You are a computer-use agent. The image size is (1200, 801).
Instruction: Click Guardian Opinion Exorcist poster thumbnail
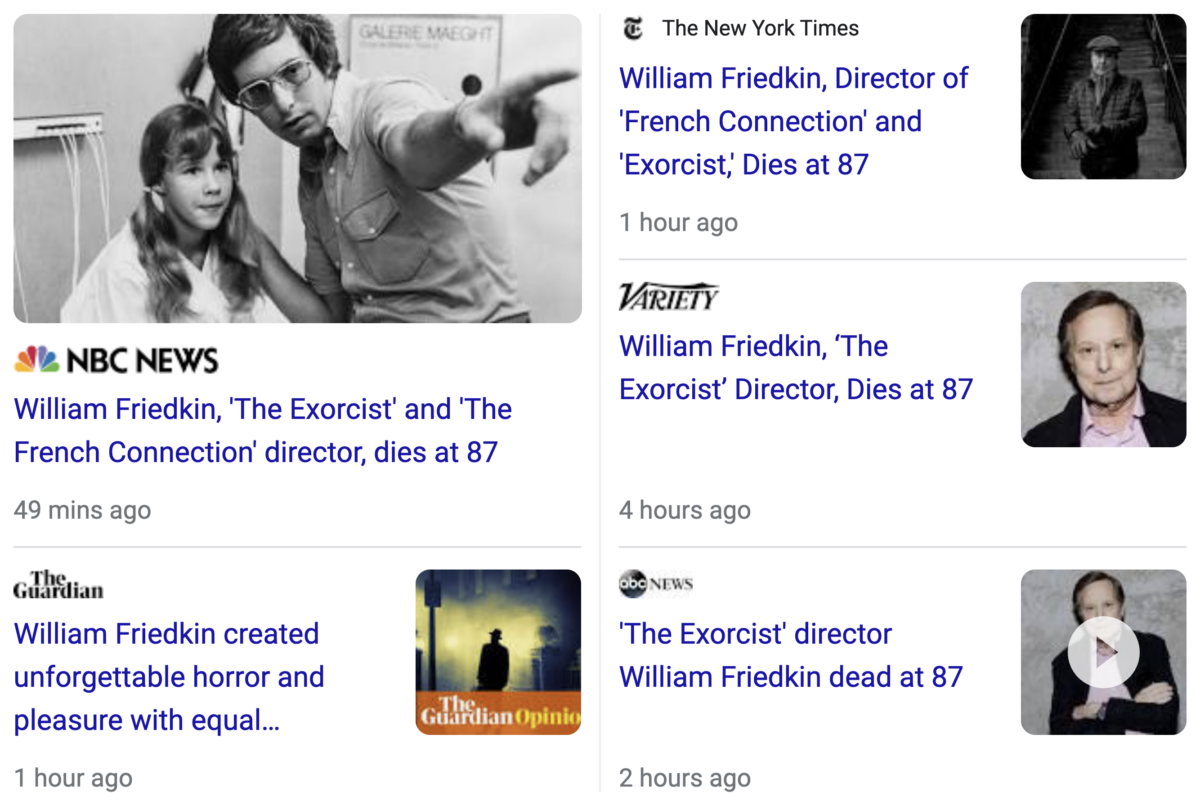[498, 652]
